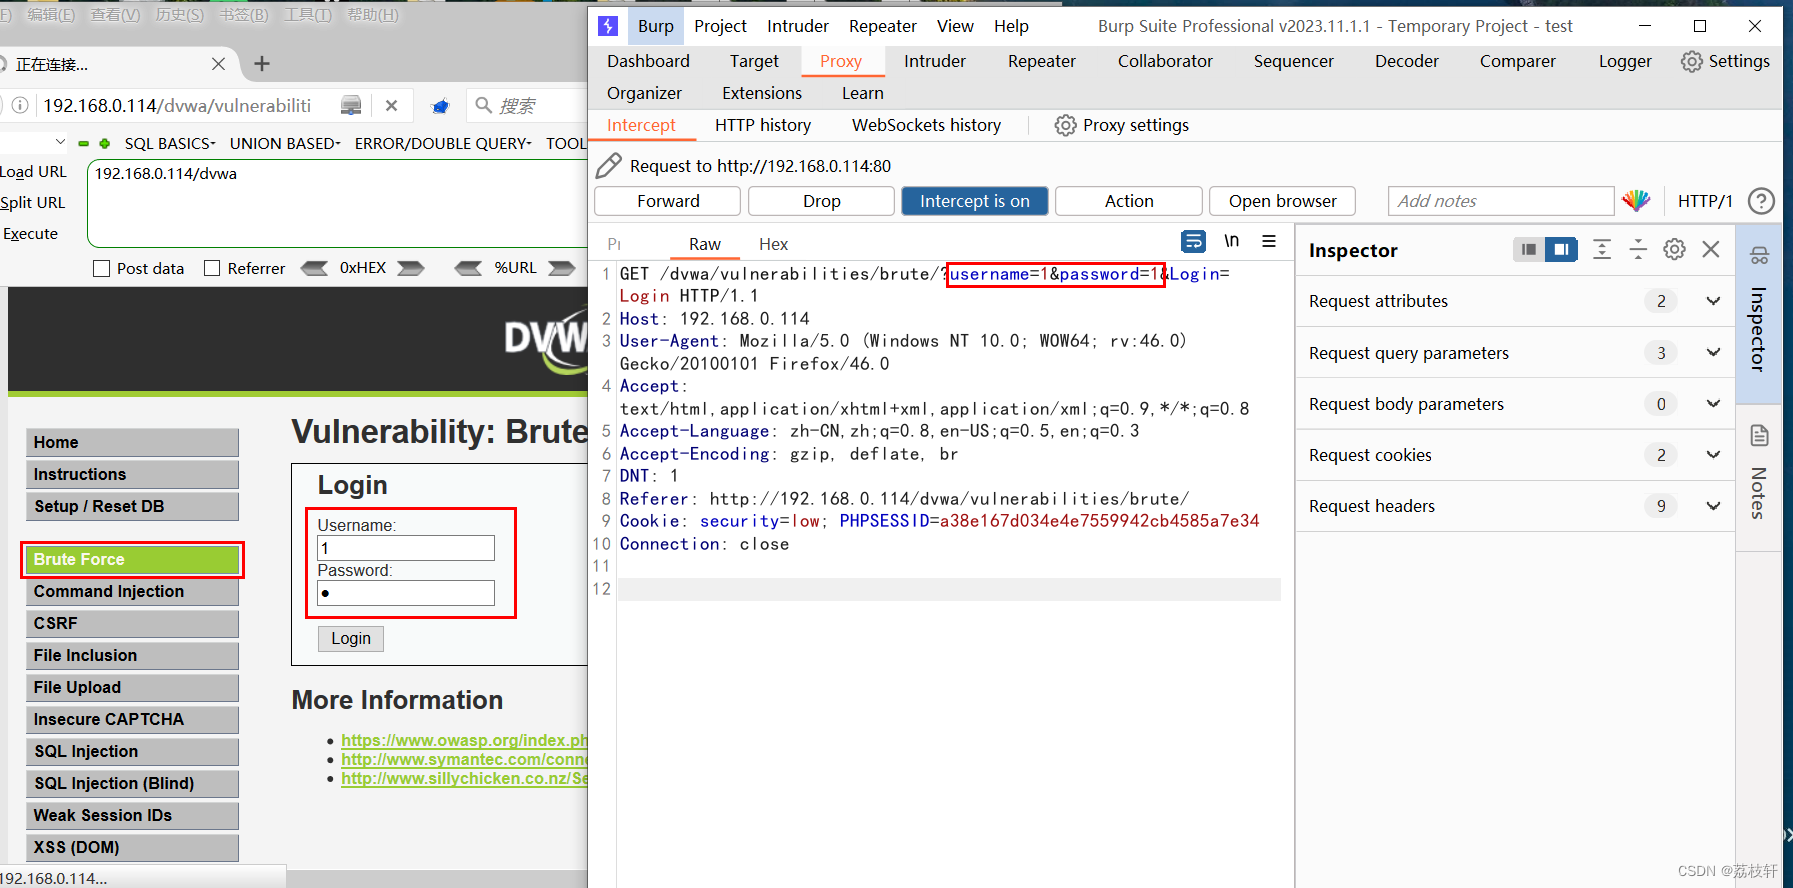Open new browser tab with plus
The image size is (1793, 888).
[x=262, y=64]
